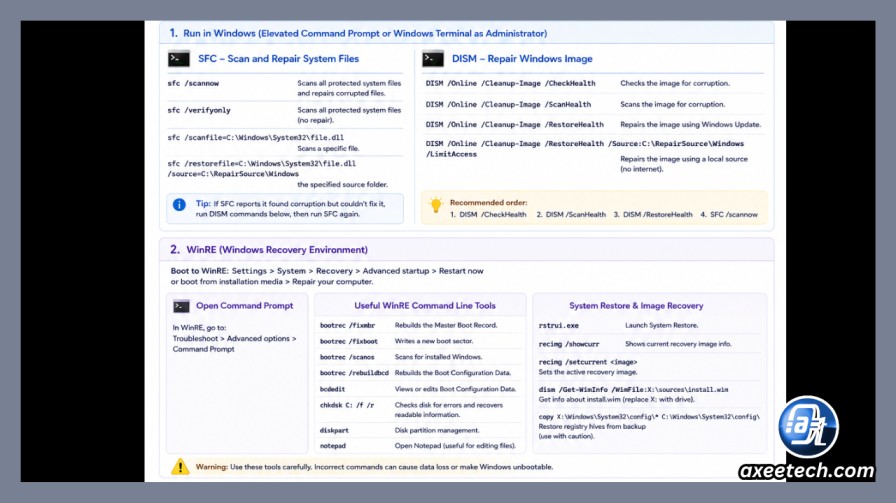Viewport: 896px width, 503px height.
Task: Click the 'bootrec /rebuildbcd' command
Action: 354,373
